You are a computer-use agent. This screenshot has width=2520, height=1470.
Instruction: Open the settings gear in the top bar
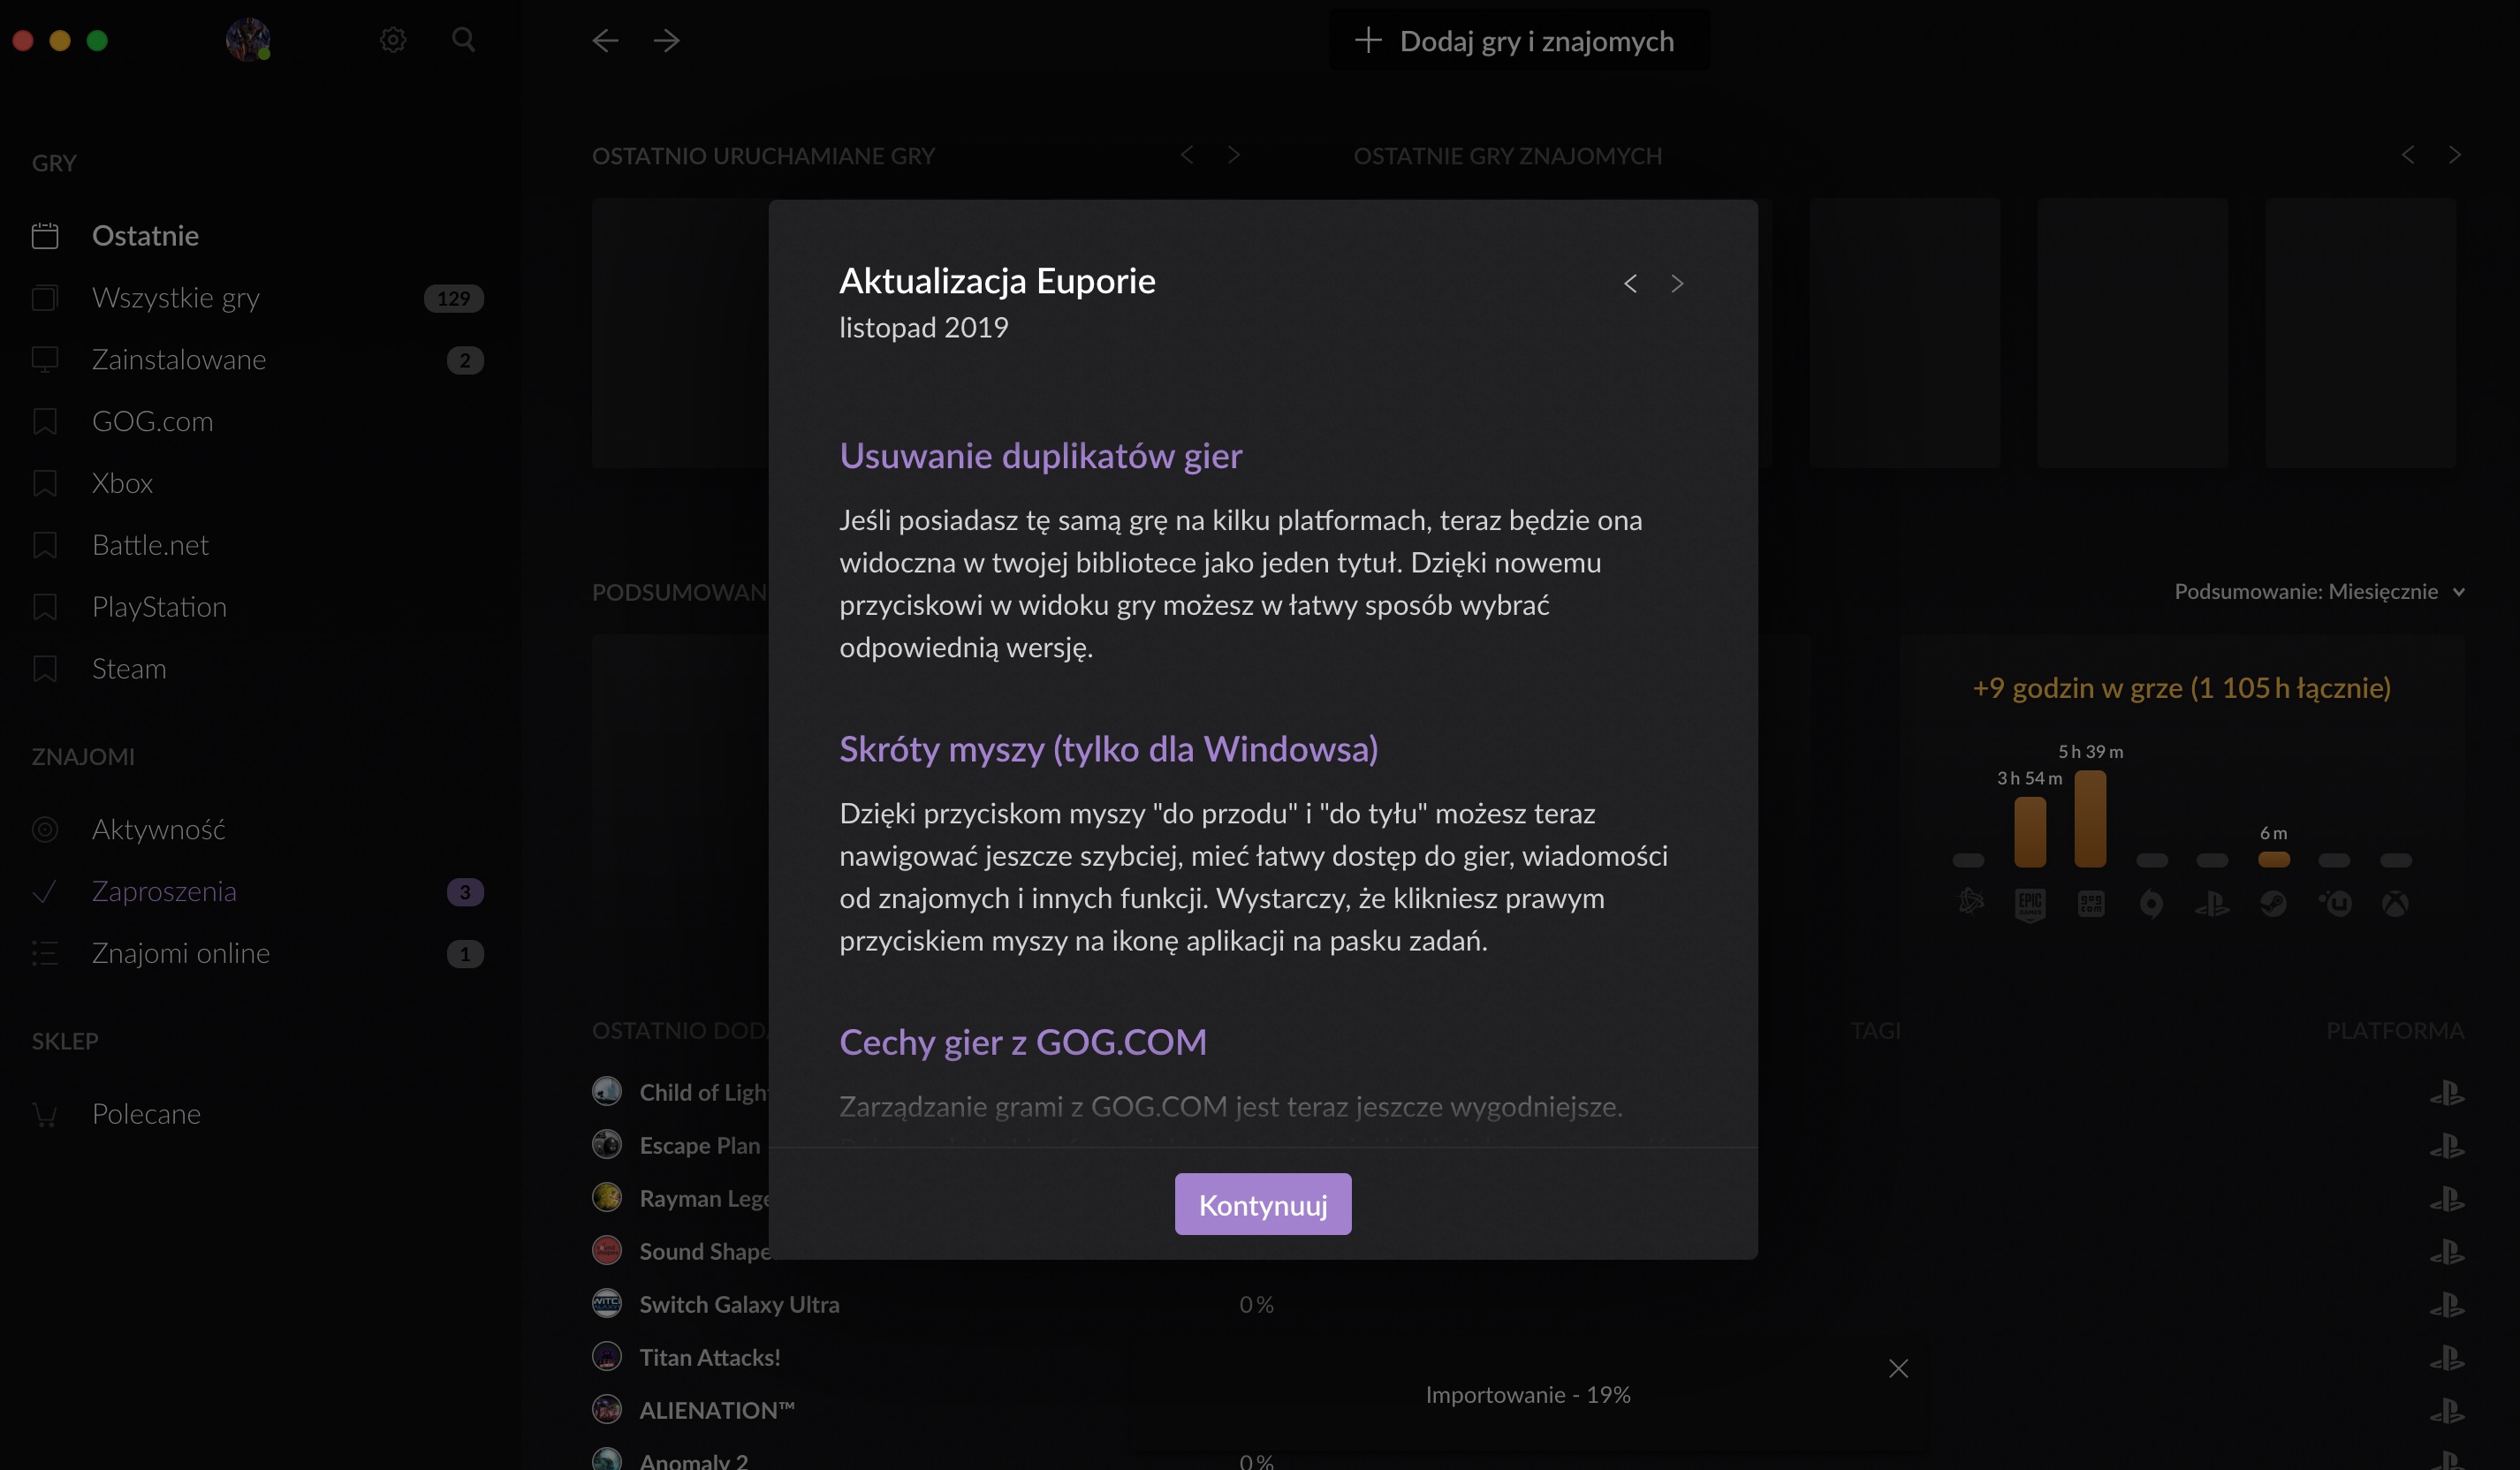tap(393, 40)
